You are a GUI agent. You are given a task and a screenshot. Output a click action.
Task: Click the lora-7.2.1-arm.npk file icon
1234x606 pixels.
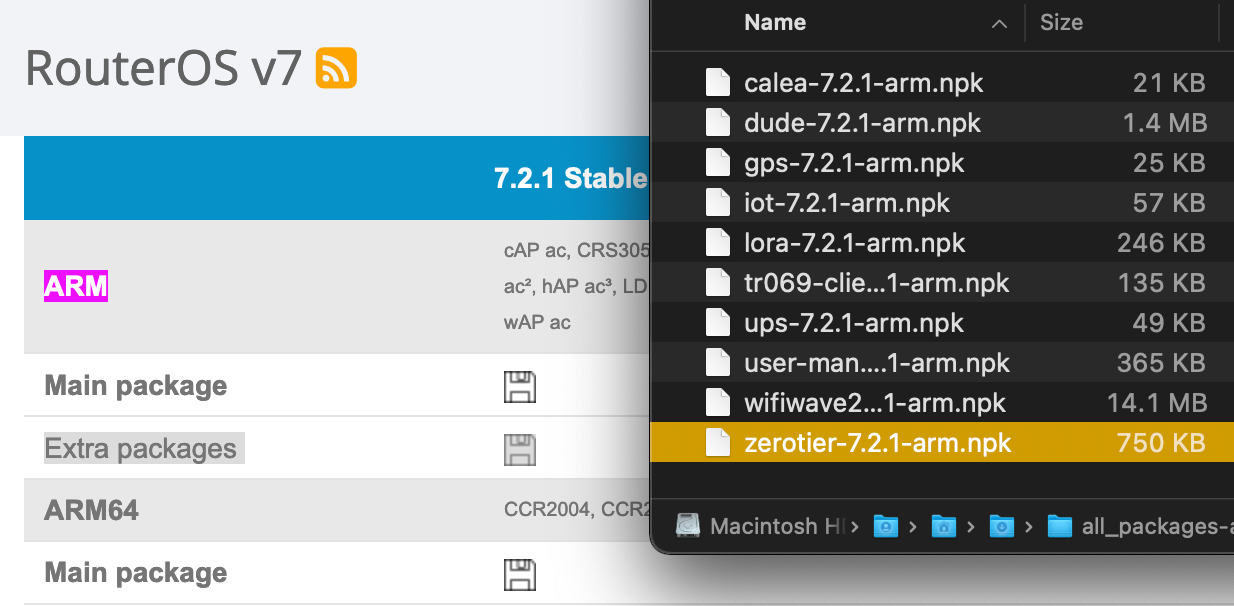tap(717, 243)
